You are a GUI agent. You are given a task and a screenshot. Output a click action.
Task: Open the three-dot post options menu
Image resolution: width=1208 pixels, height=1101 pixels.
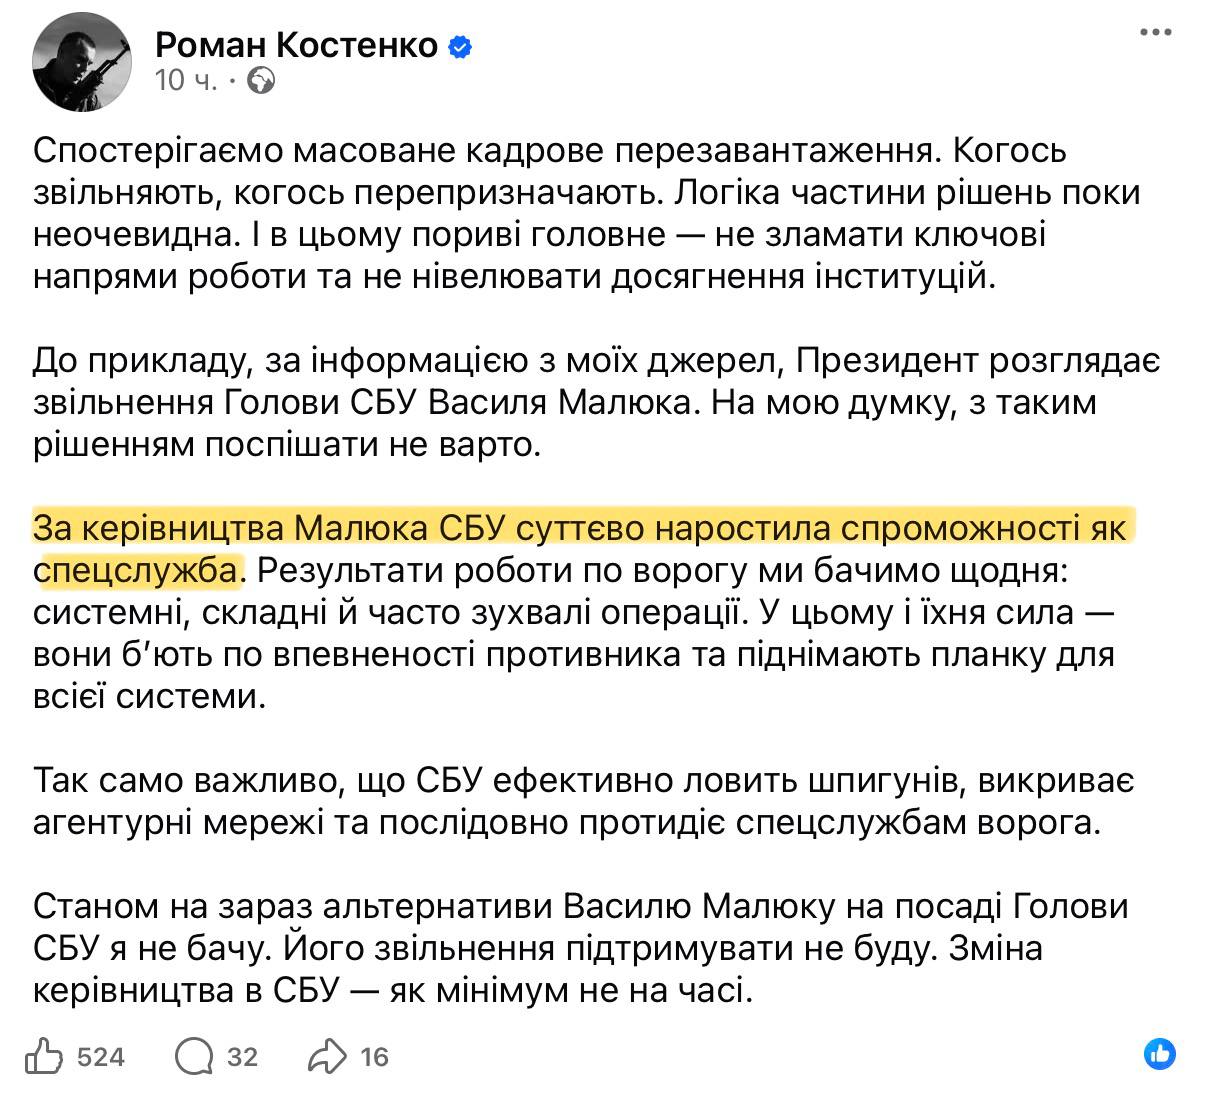pyautogui.click(x=1155, y=33)
